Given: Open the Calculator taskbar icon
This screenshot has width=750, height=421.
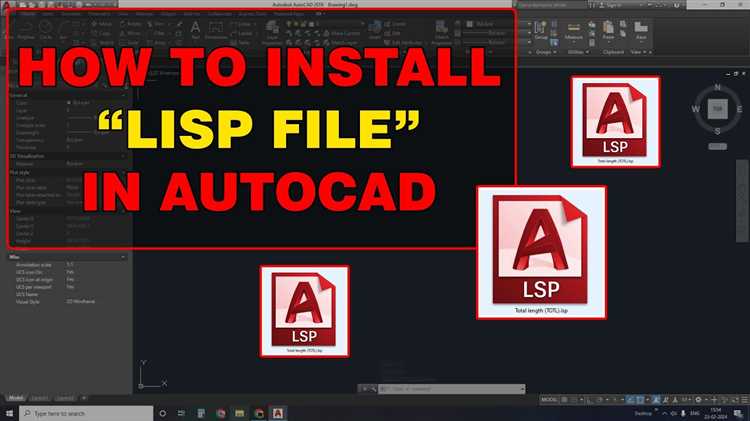Looking at the screenshot, I should tap(201, 413).
